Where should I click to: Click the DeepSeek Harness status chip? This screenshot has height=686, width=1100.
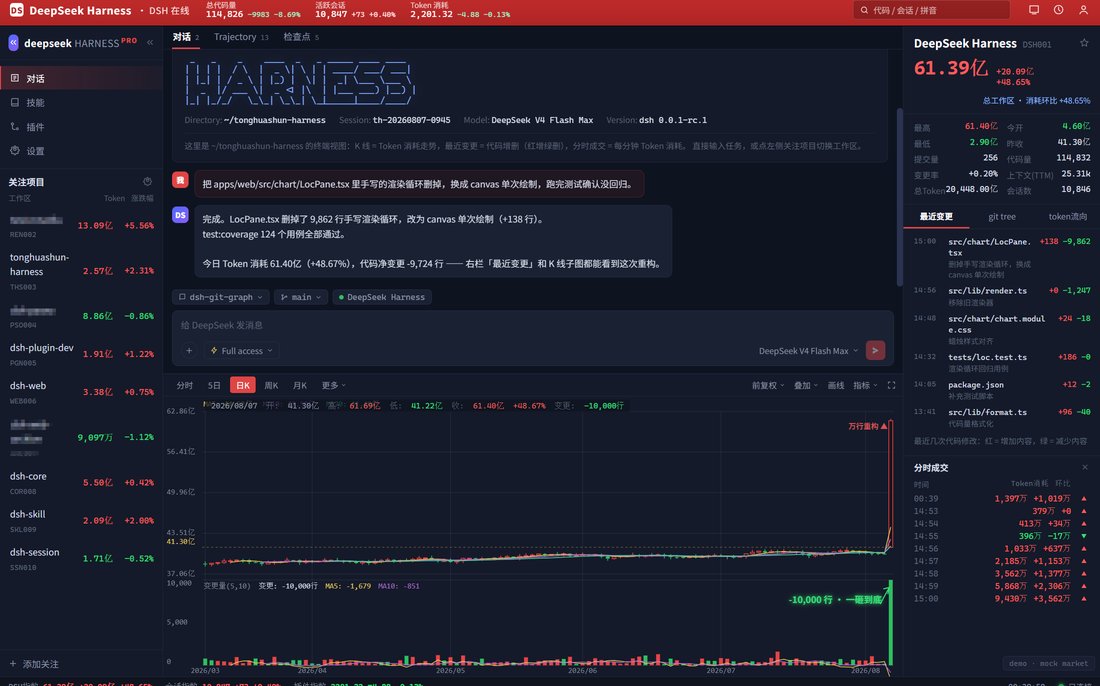coord(382,297)
